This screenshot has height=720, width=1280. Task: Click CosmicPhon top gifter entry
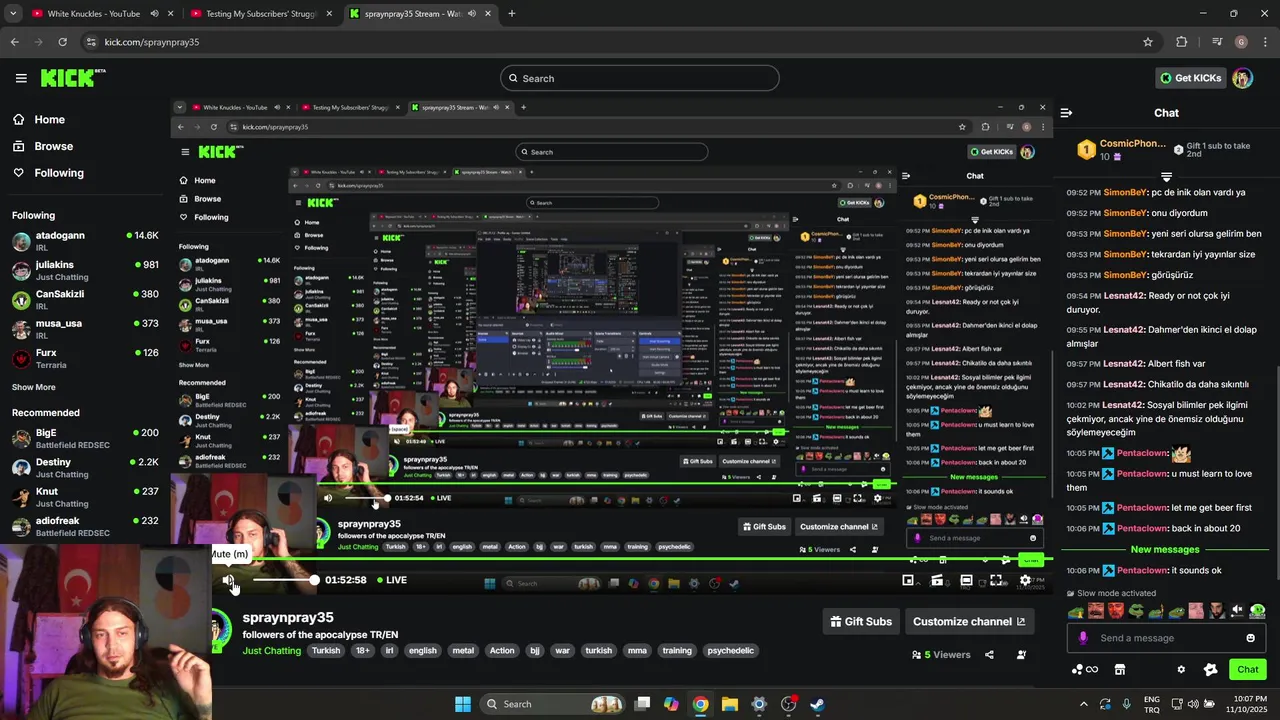pos(1123,150)
